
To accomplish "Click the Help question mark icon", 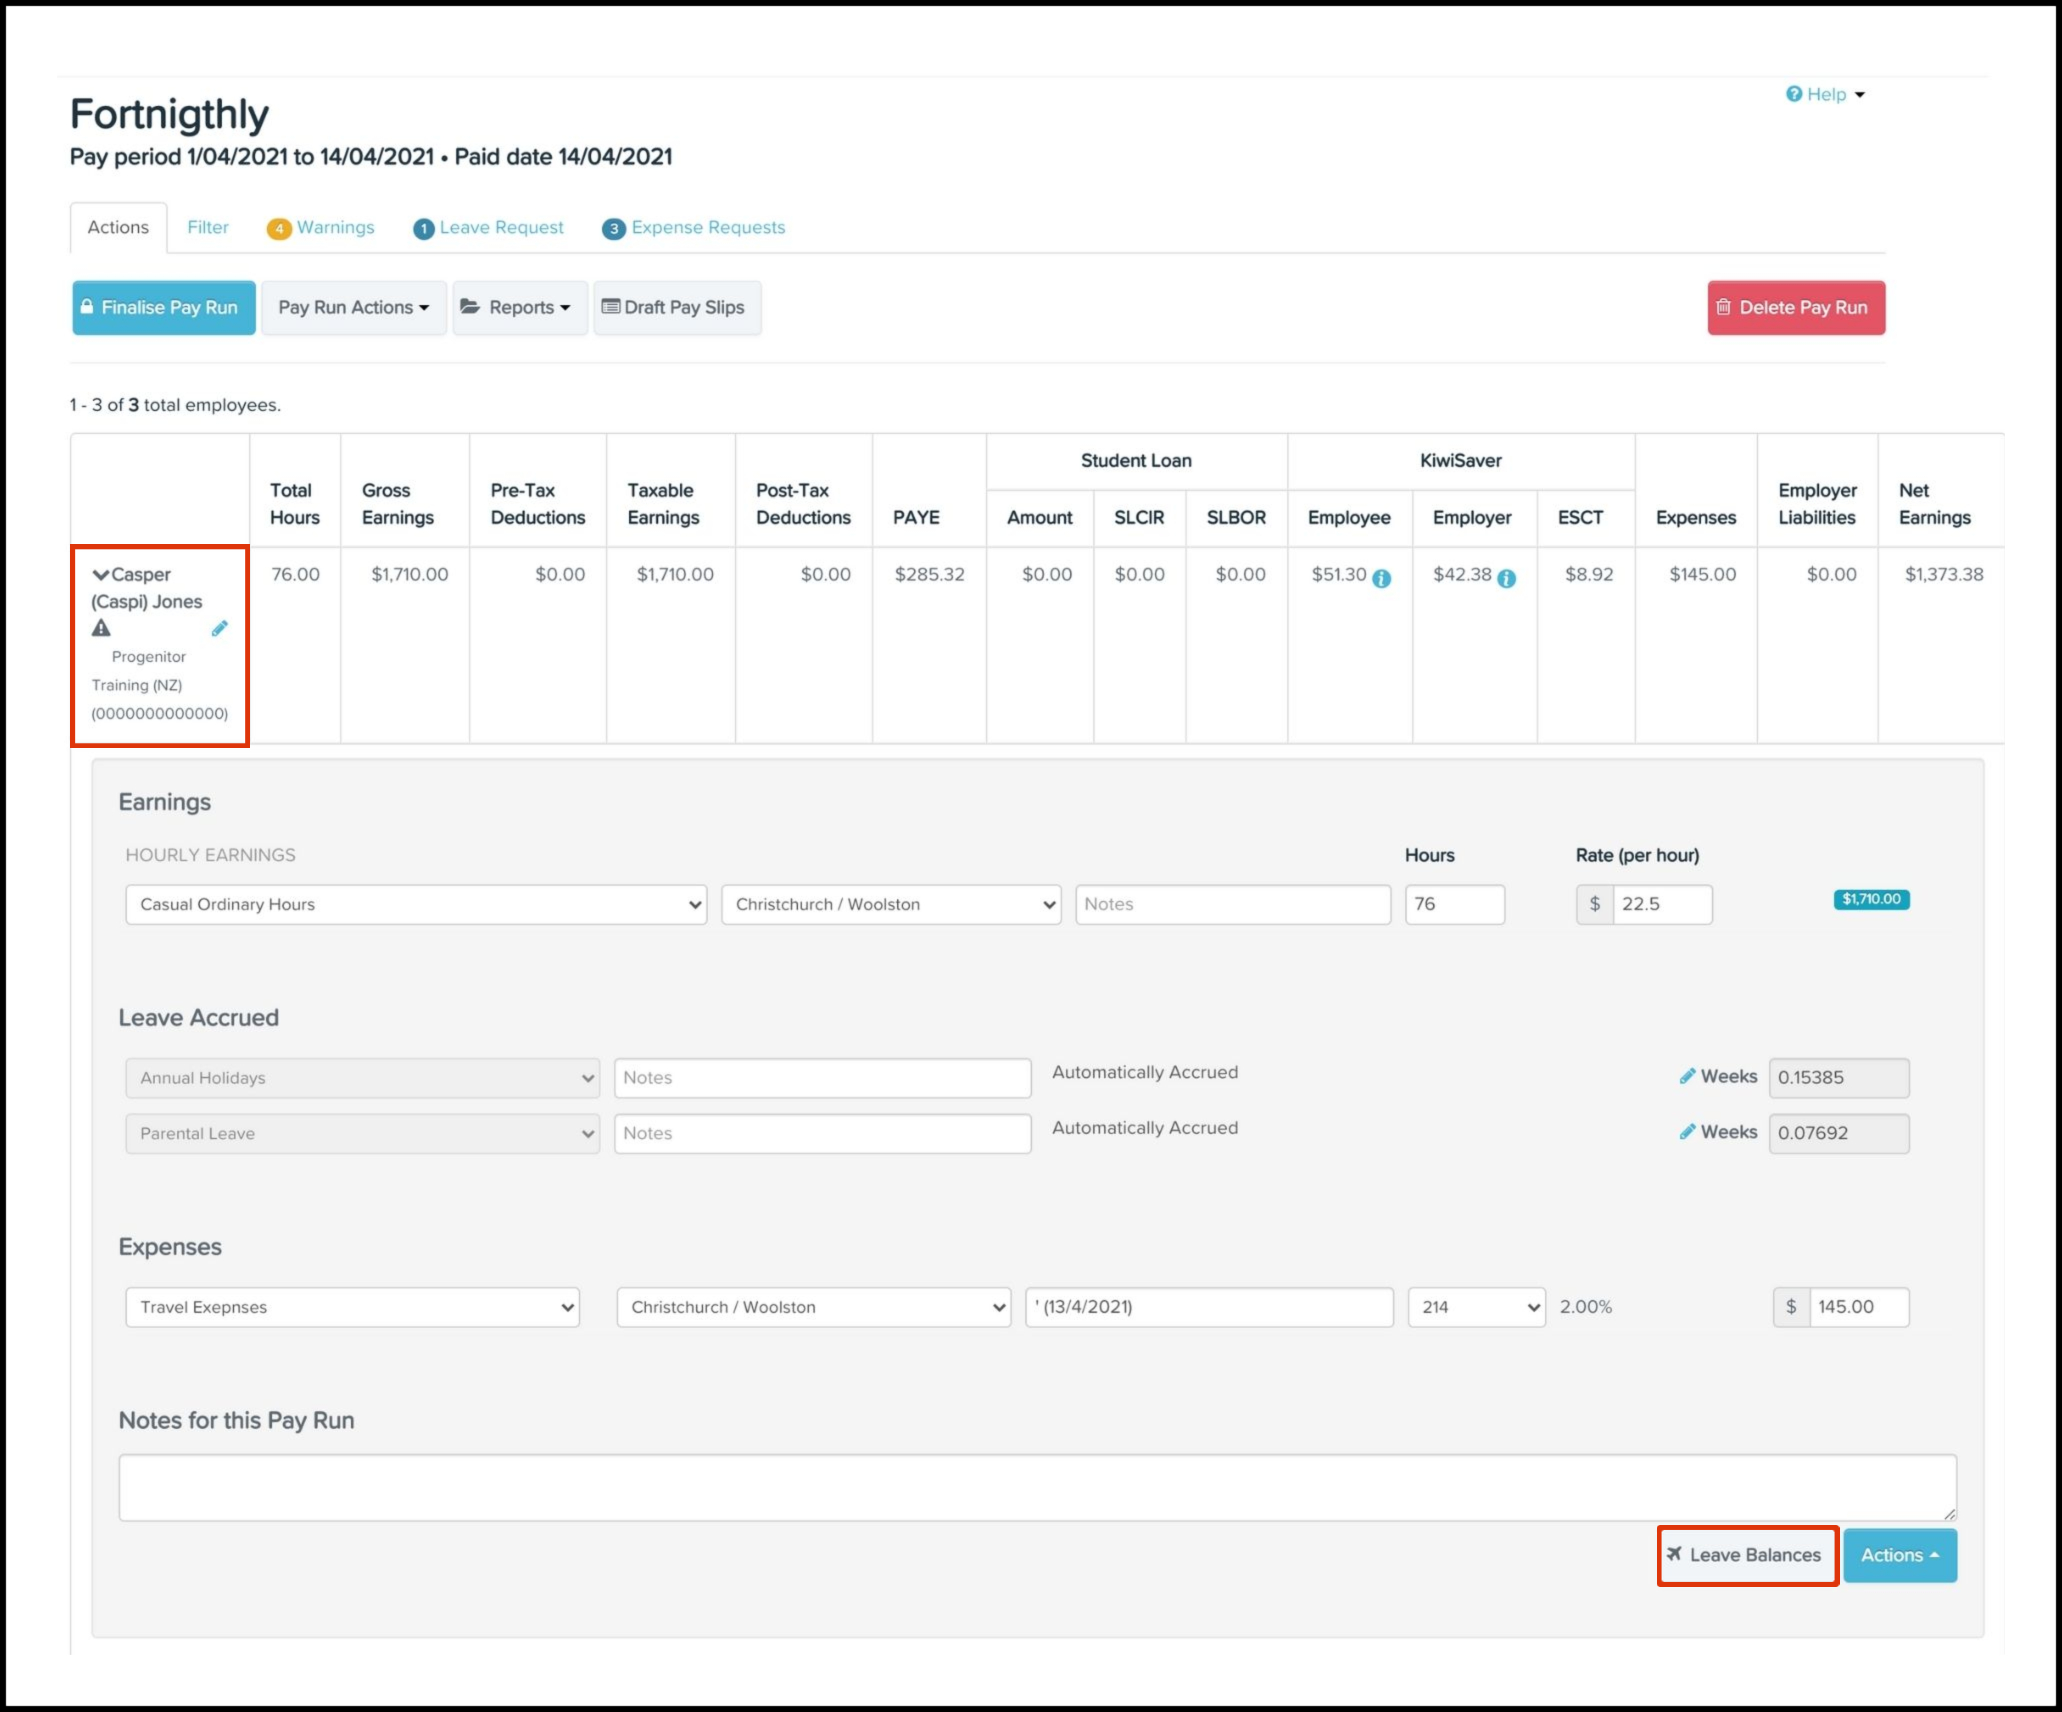I will 1794,94.
